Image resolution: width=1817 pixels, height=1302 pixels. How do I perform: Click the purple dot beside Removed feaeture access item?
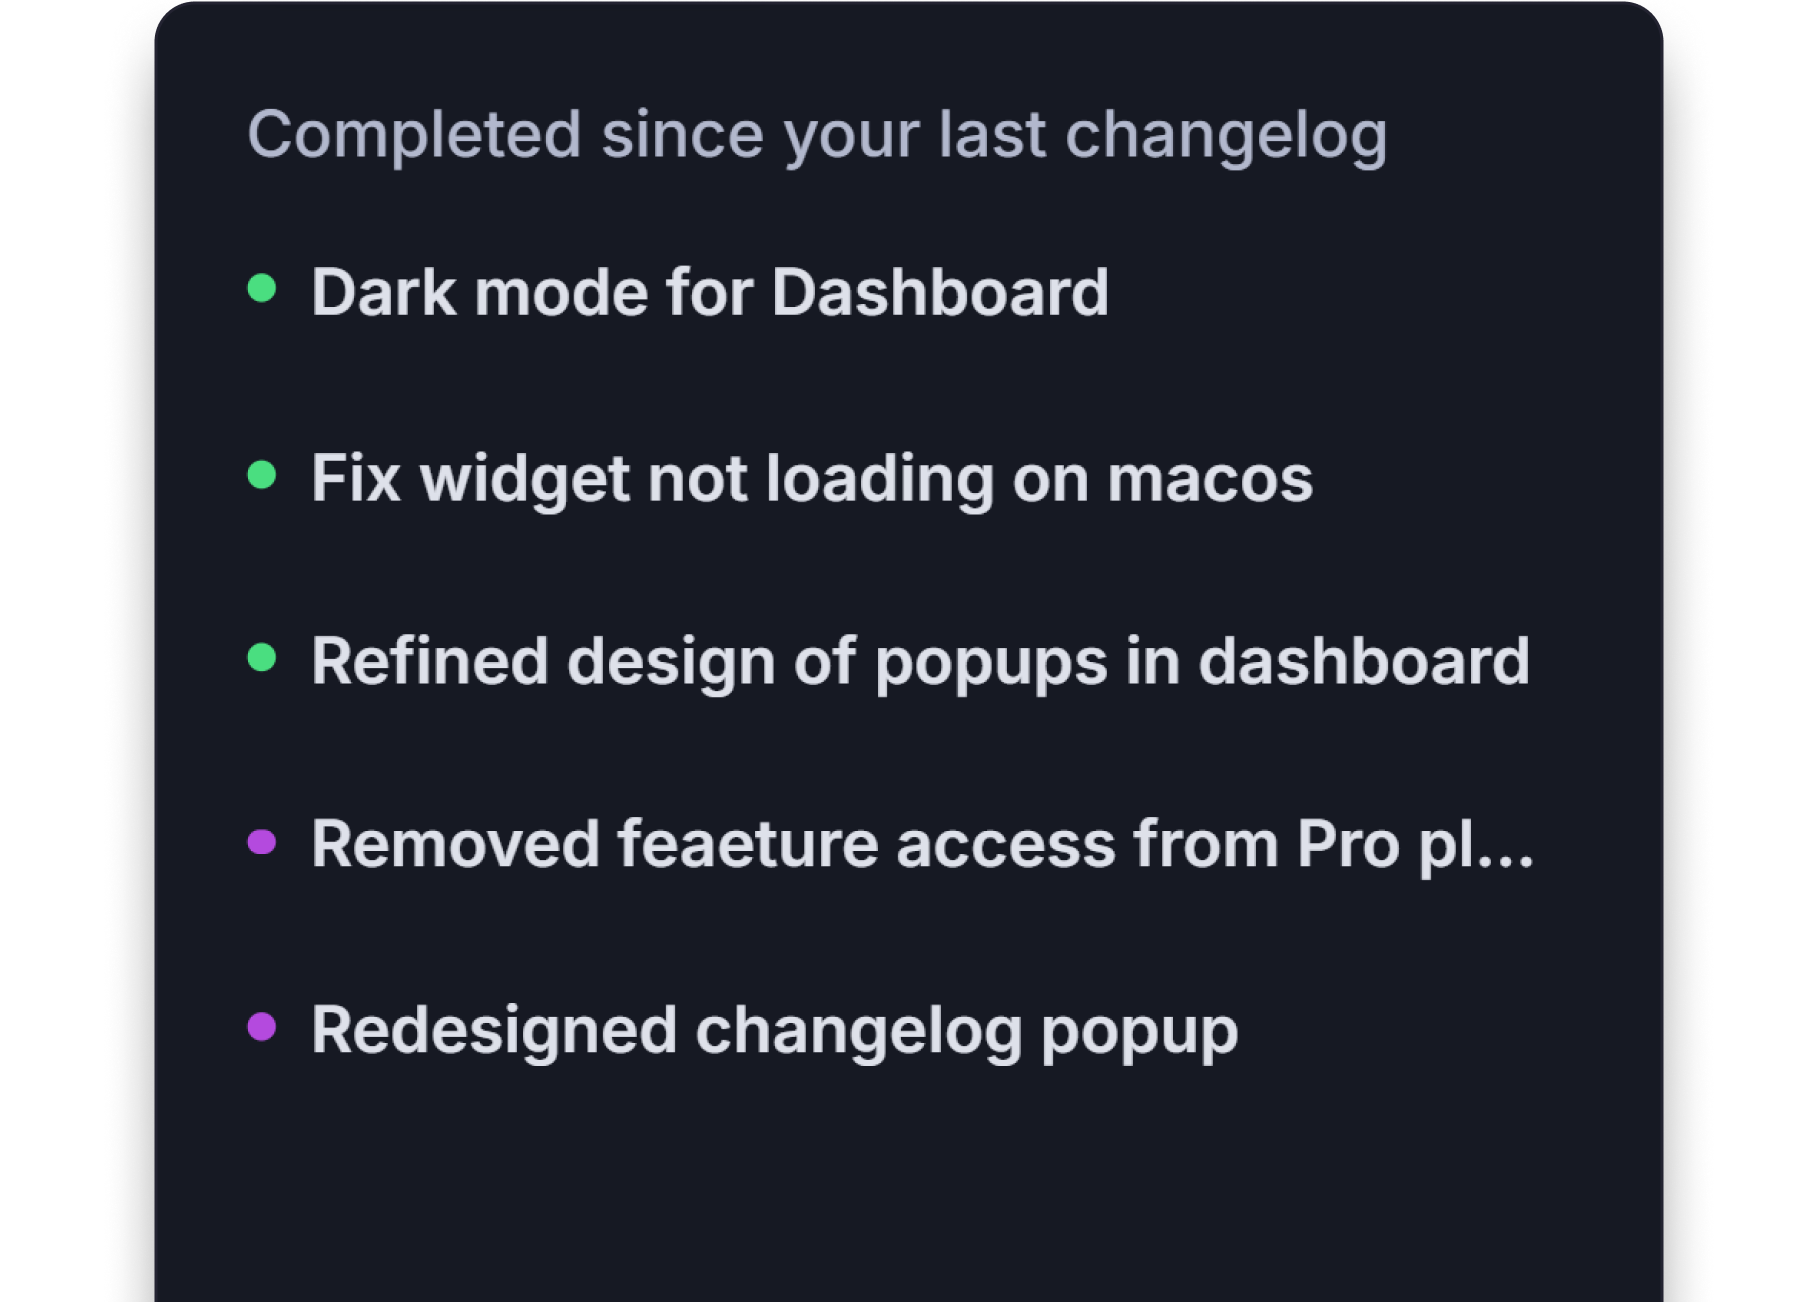(x=262, y=845)
